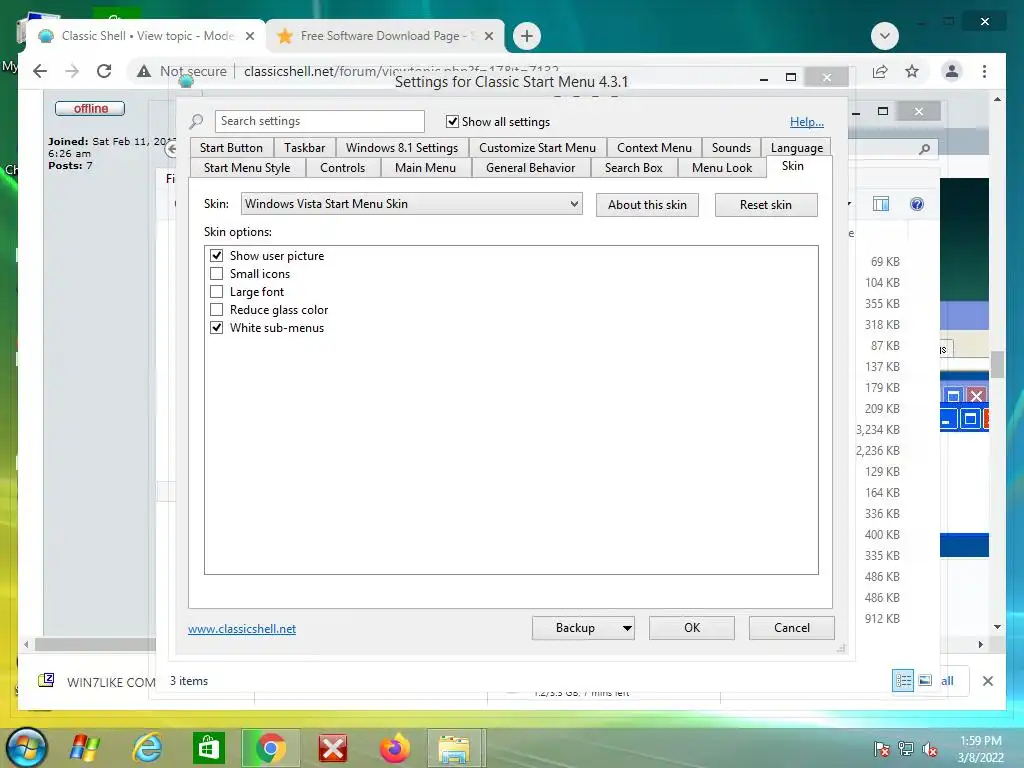Open the Windows 8.1 Settings tab
1024x768 pixels.
[402, 148]
